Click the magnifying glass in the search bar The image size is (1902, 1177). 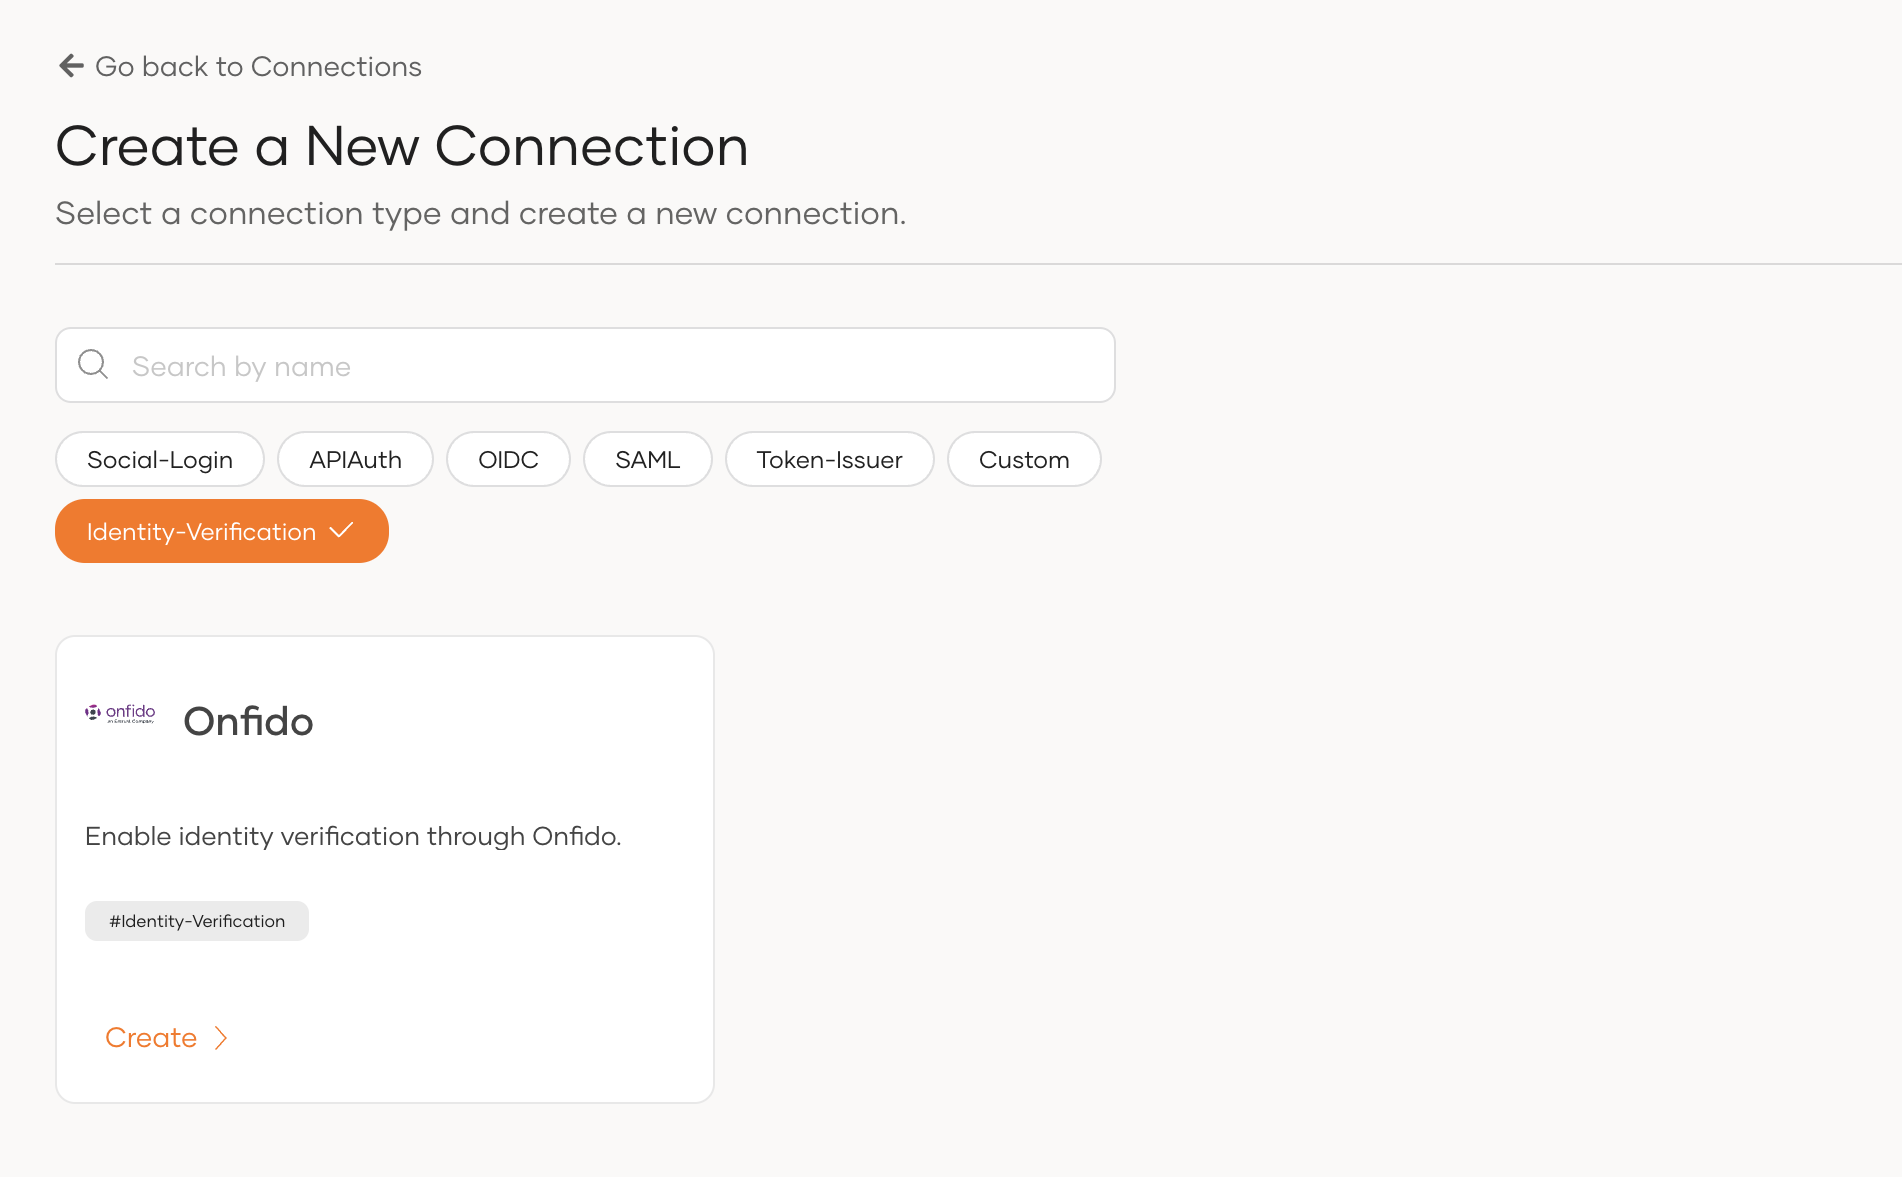tap(93, 364)
